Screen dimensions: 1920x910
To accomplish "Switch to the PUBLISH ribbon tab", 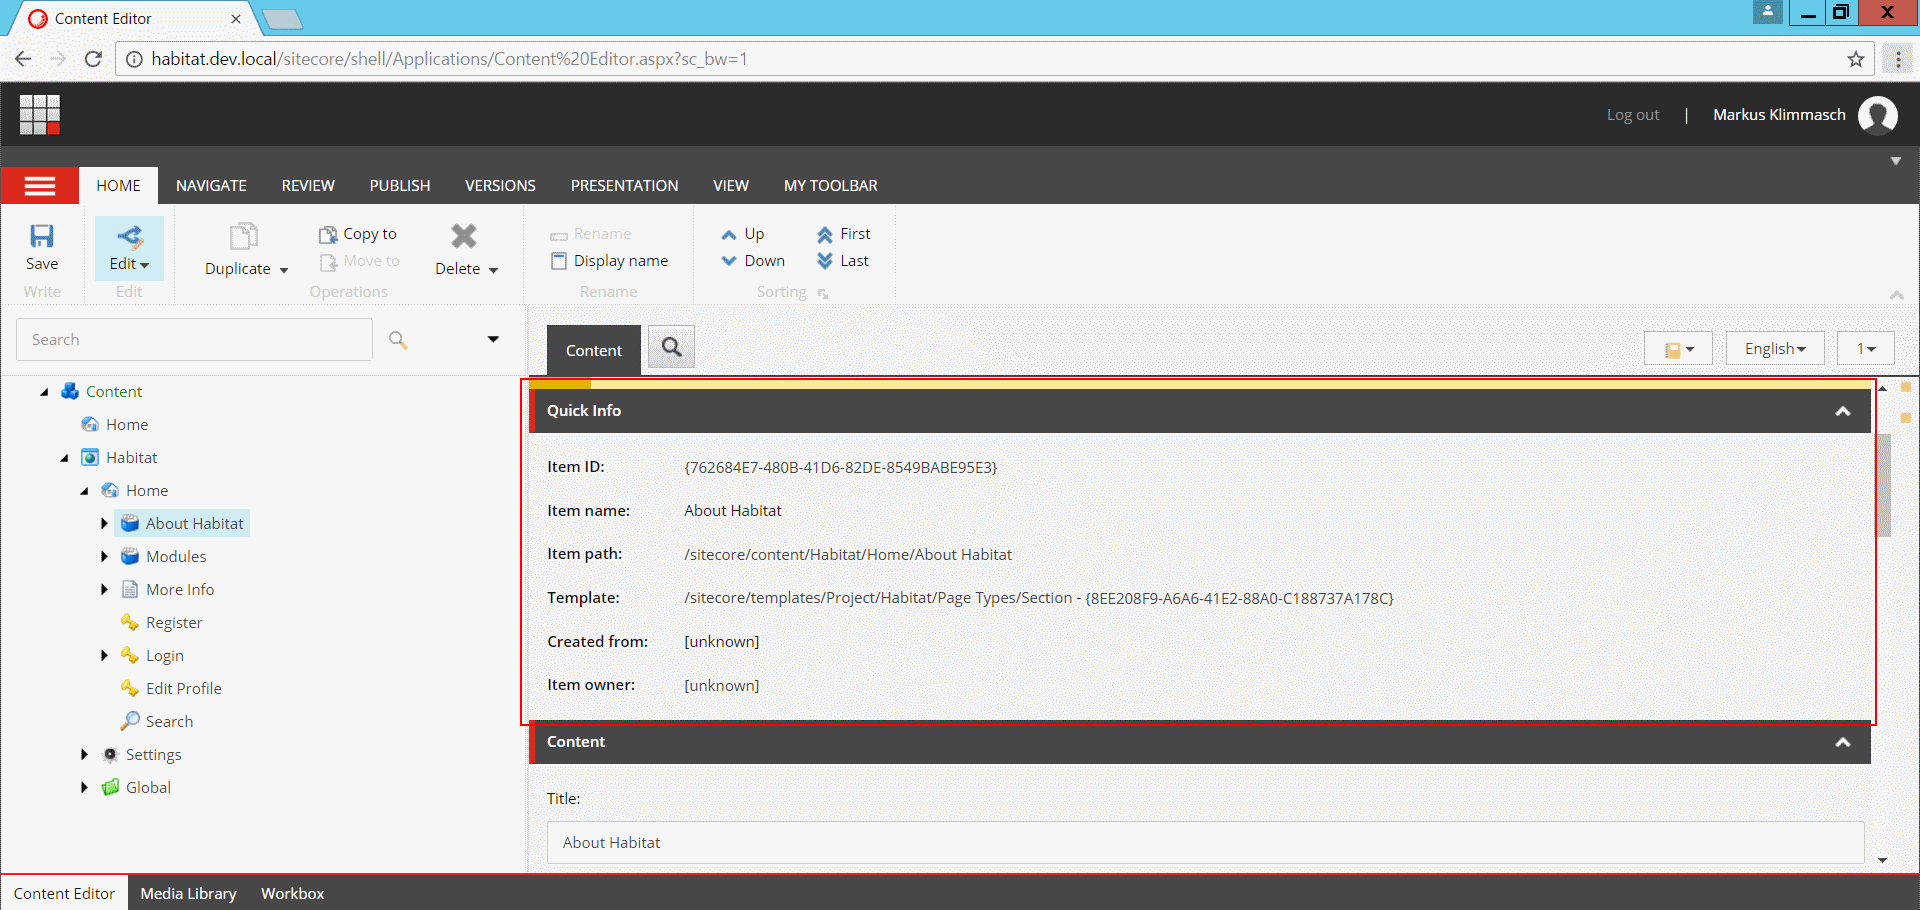I will click(x=400, y=186).
